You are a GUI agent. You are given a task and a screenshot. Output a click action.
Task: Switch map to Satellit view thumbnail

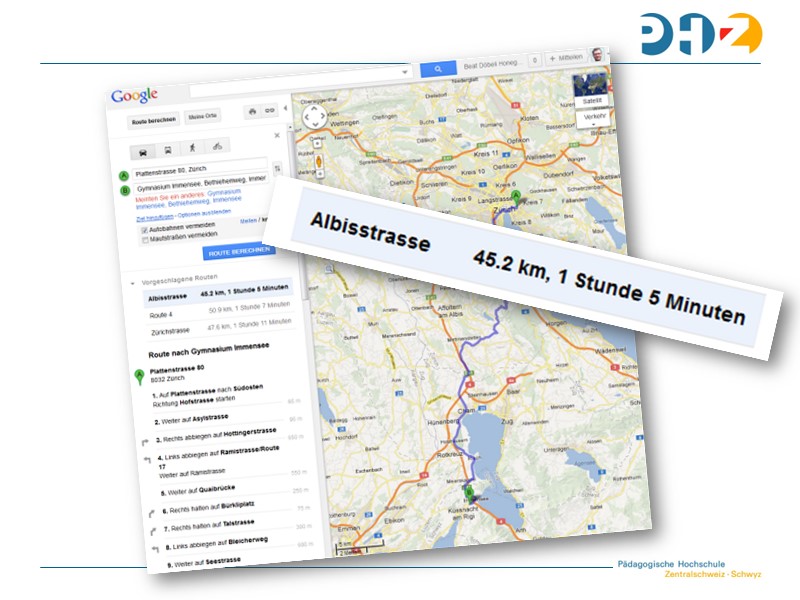(590, 88)
